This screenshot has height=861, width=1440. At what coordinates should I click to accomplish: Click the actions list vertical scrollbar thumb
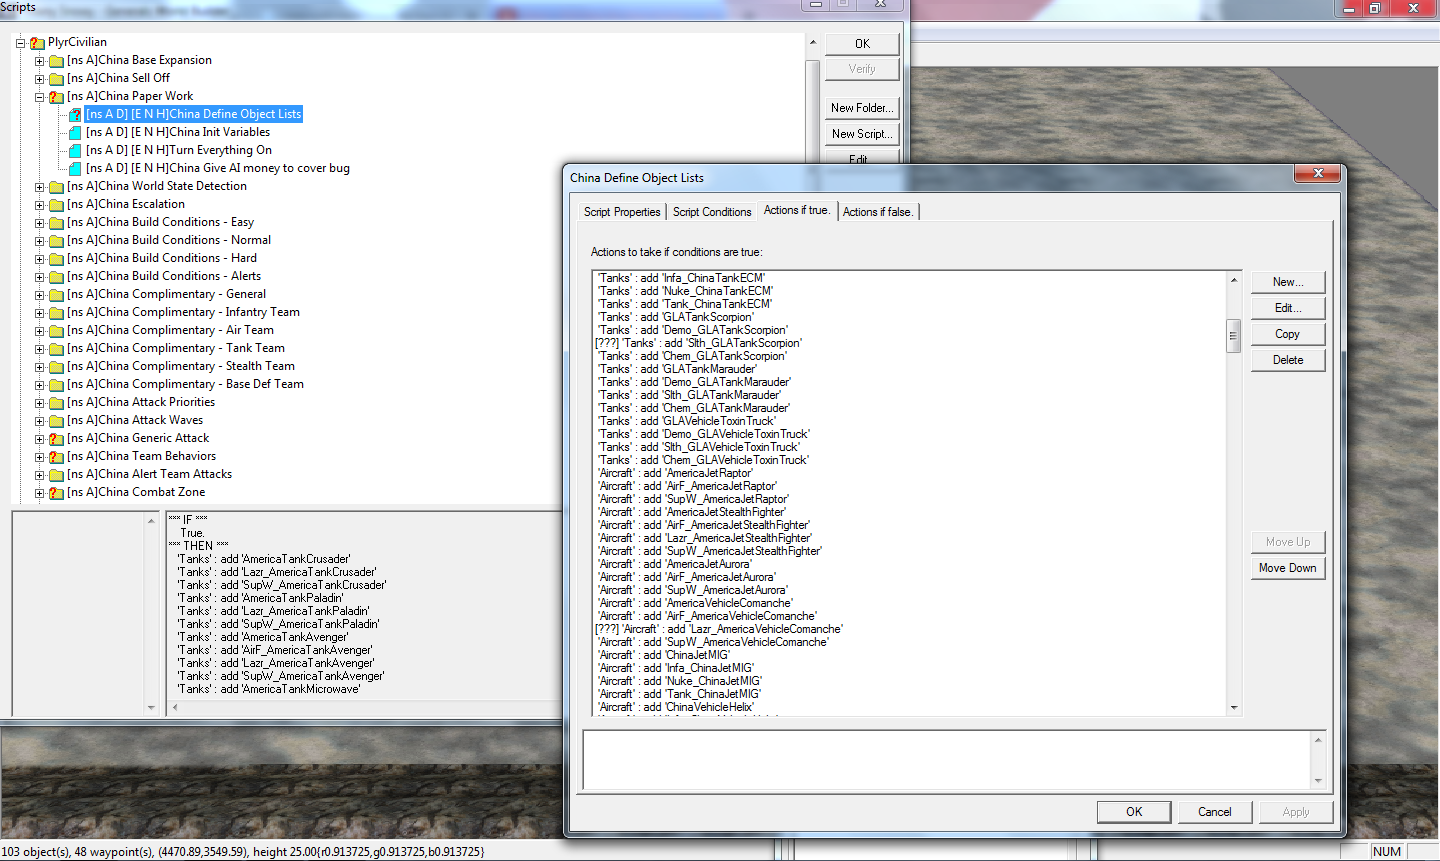(x=1233, y=336)
